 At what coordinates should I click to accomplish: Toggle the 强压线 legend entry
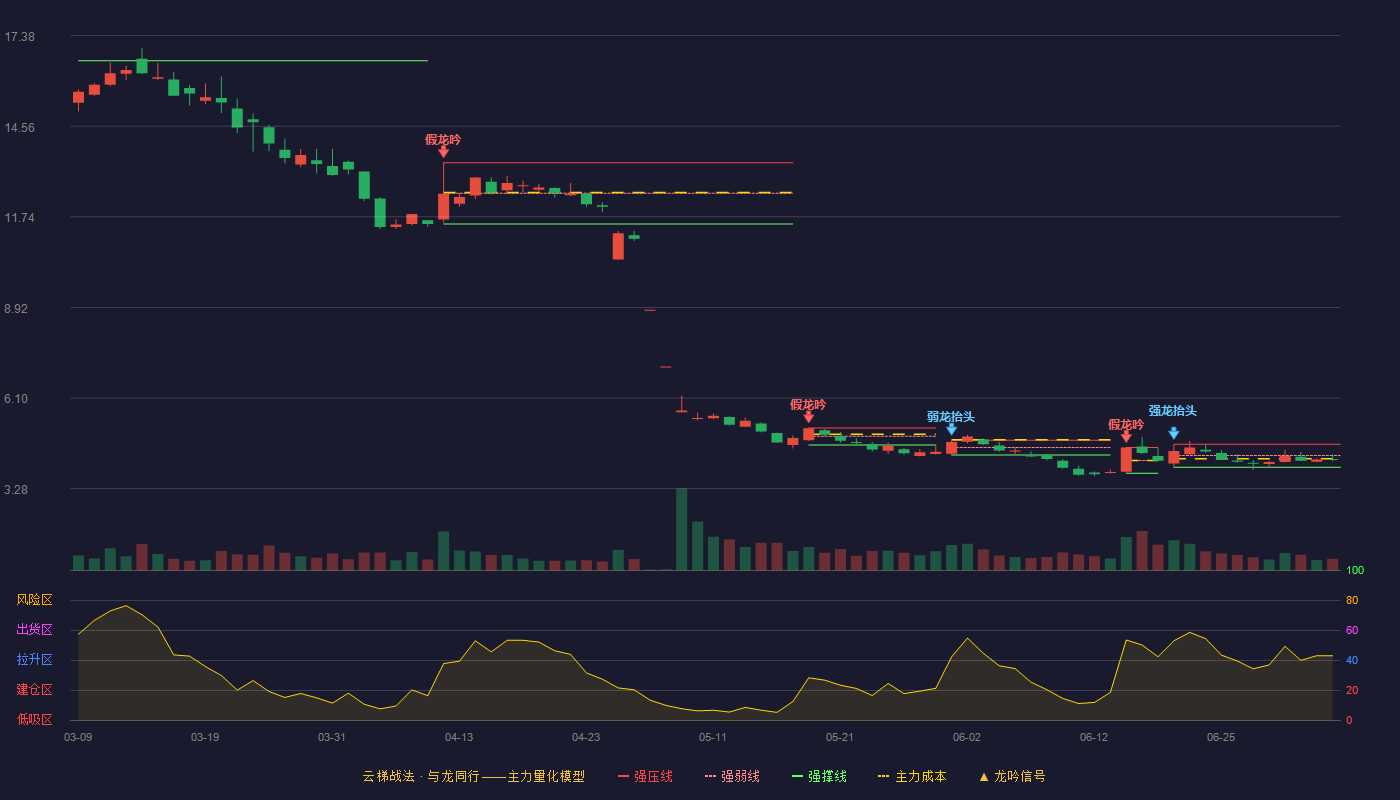click(646, 777)
